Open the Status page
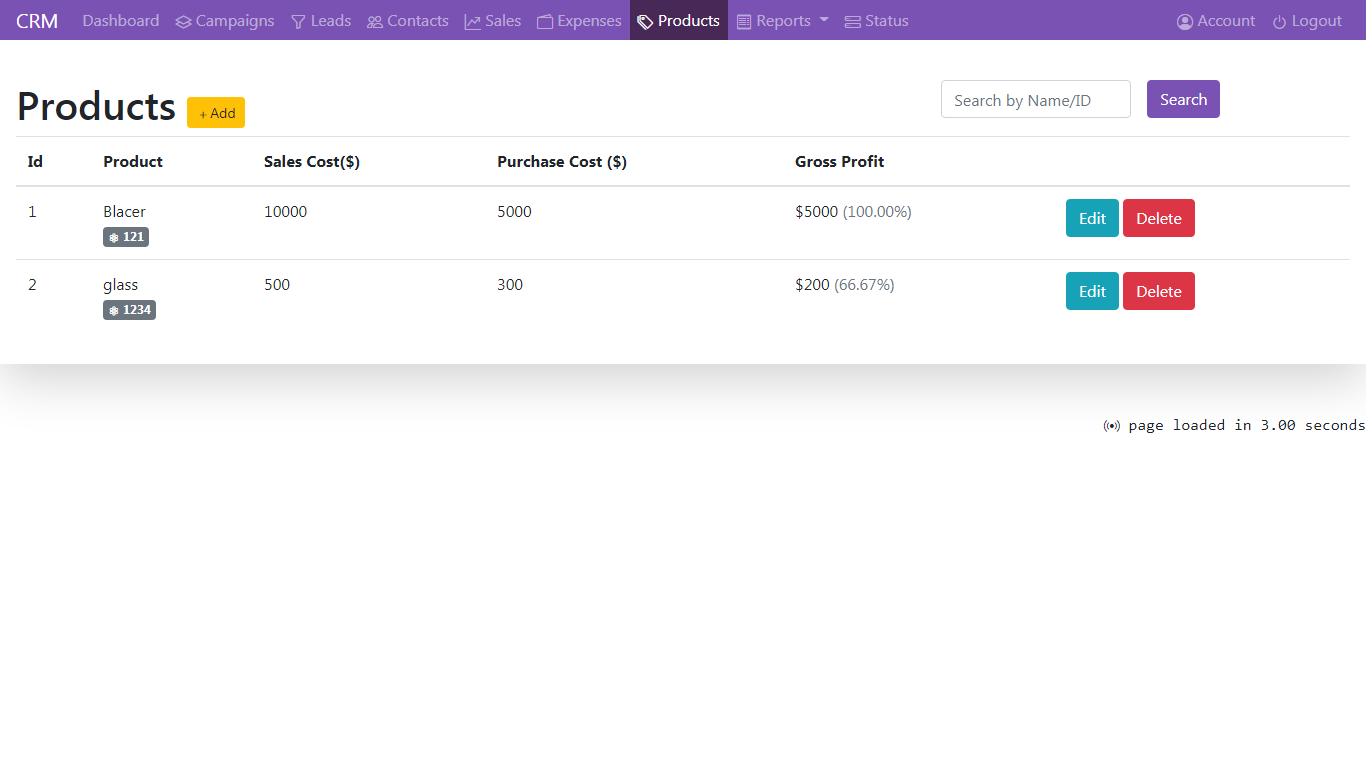The image size is (1366, 768). [877, 21]
